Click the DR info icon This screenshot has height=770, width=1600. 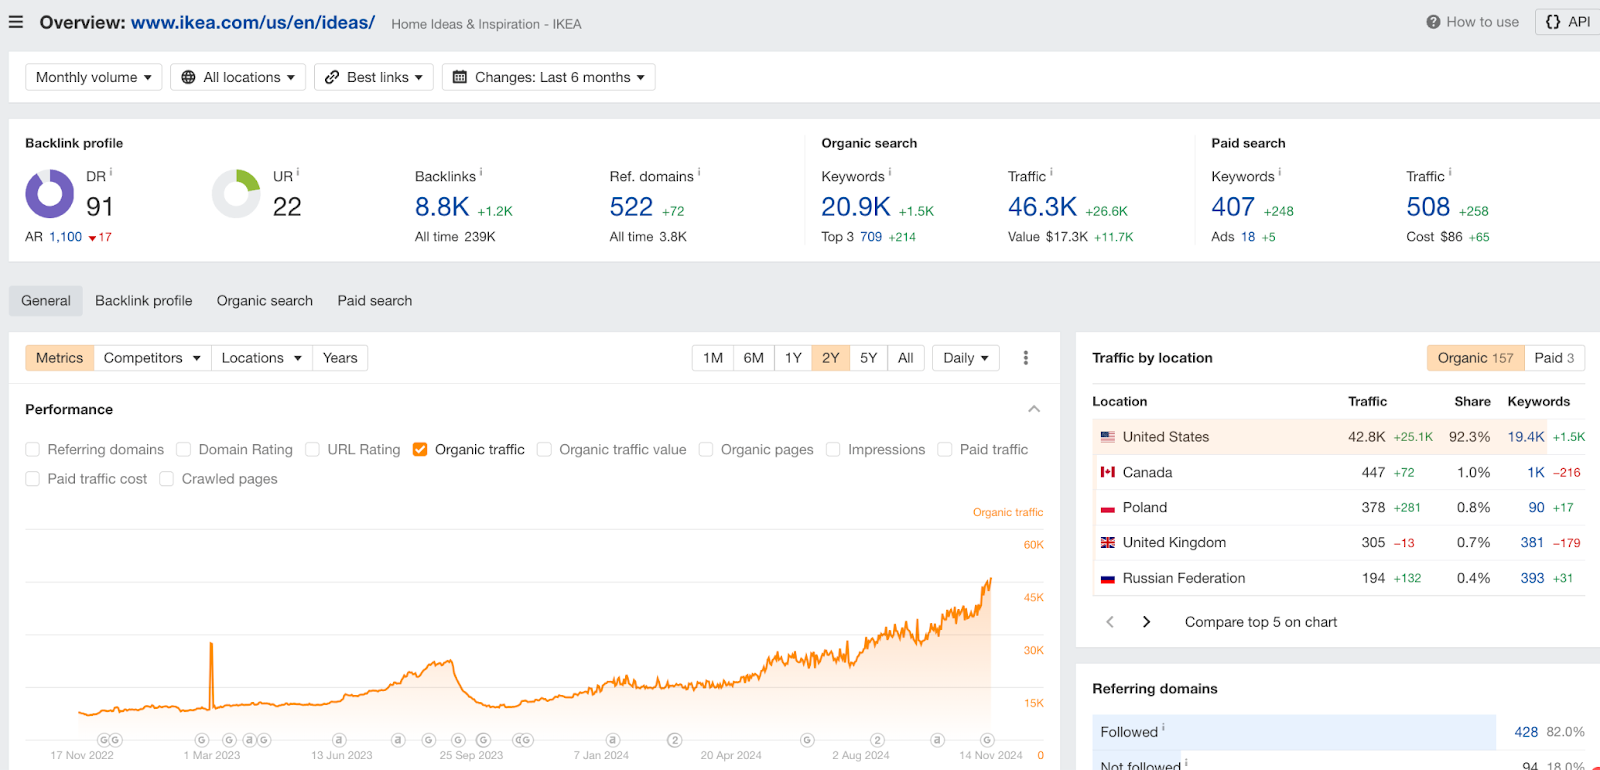(x=111, y=172)
